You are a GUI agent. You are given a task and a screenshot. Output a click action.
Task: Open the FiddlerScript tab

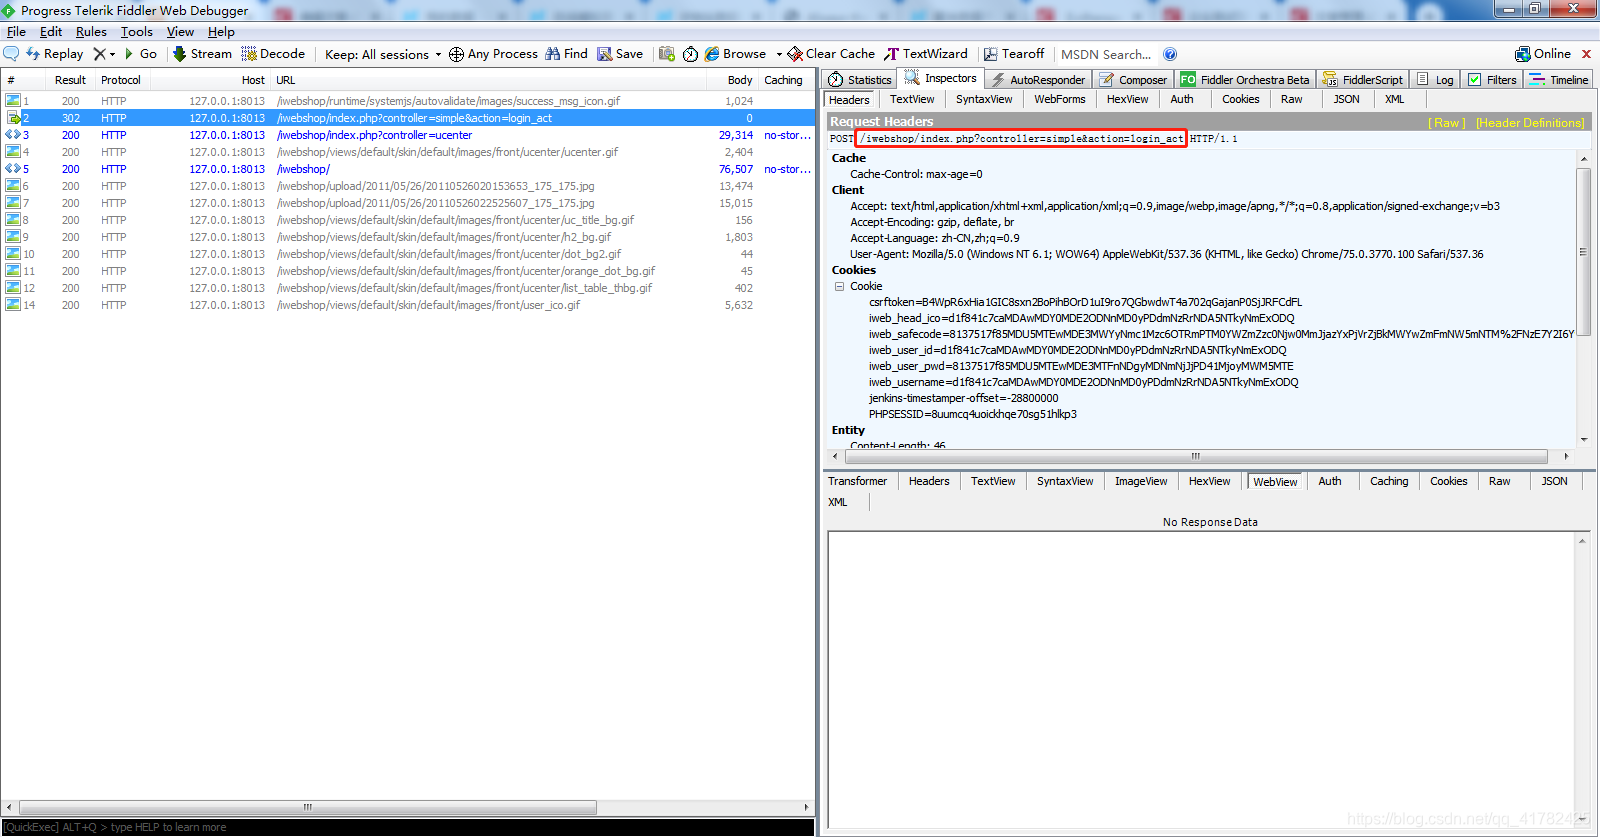click(x=1363, y=80)
